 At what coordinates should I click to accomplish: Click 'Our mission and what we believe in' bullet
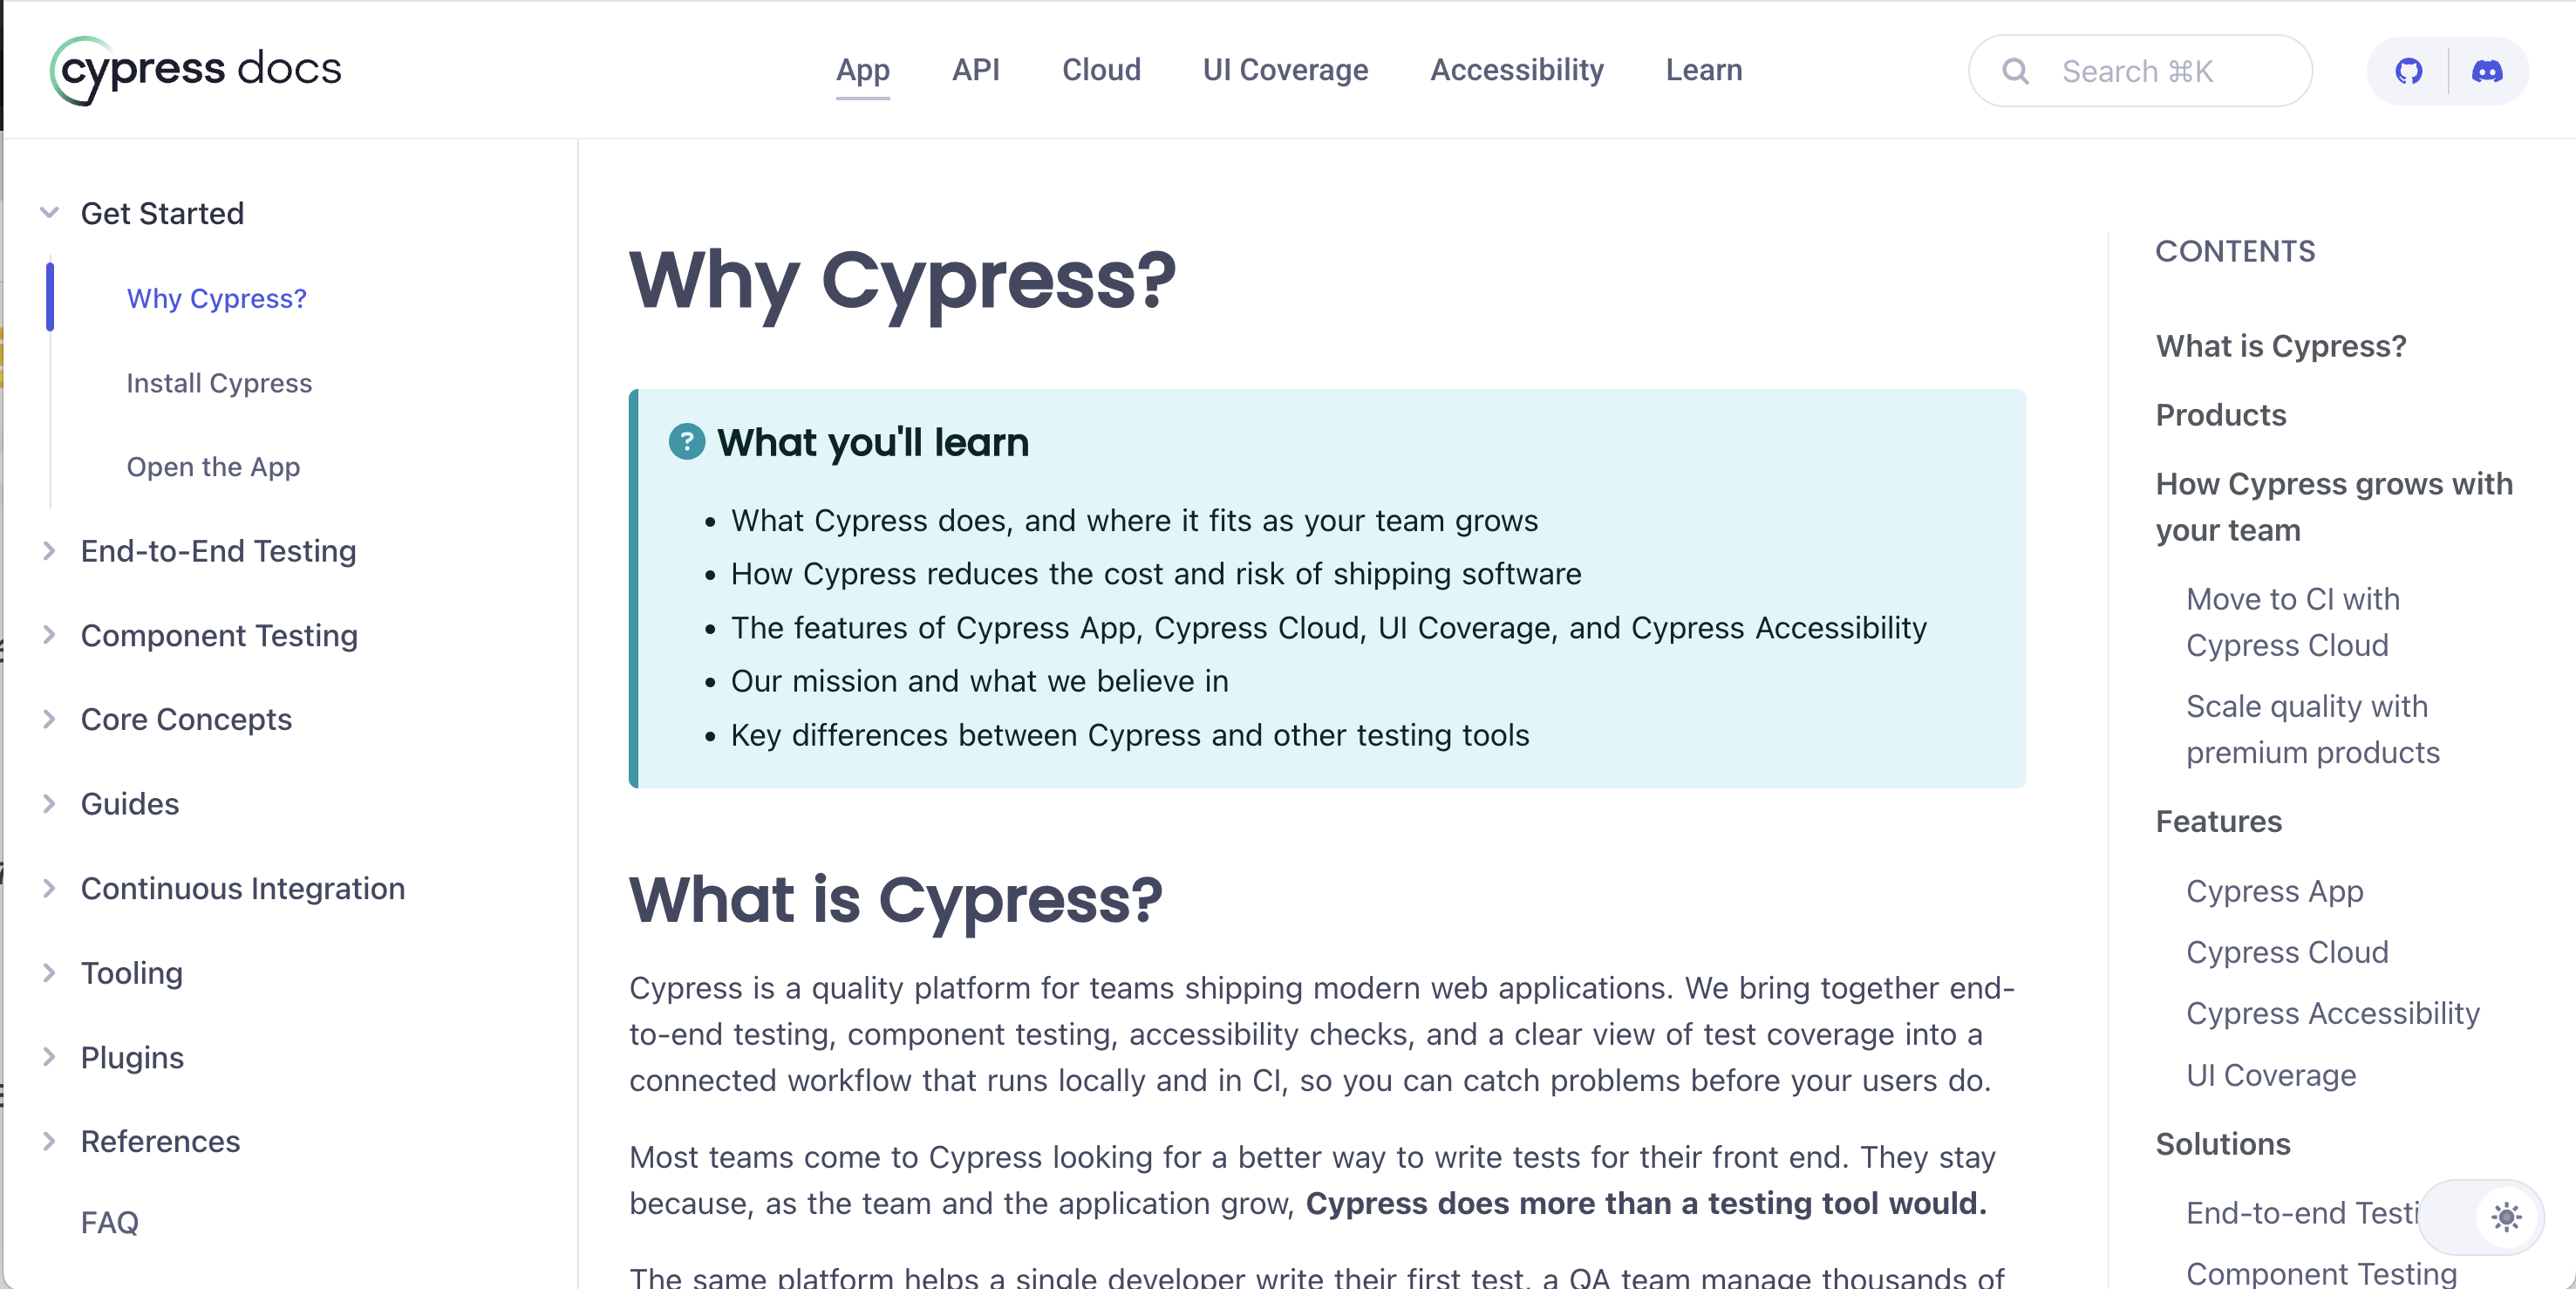point(979,681)
